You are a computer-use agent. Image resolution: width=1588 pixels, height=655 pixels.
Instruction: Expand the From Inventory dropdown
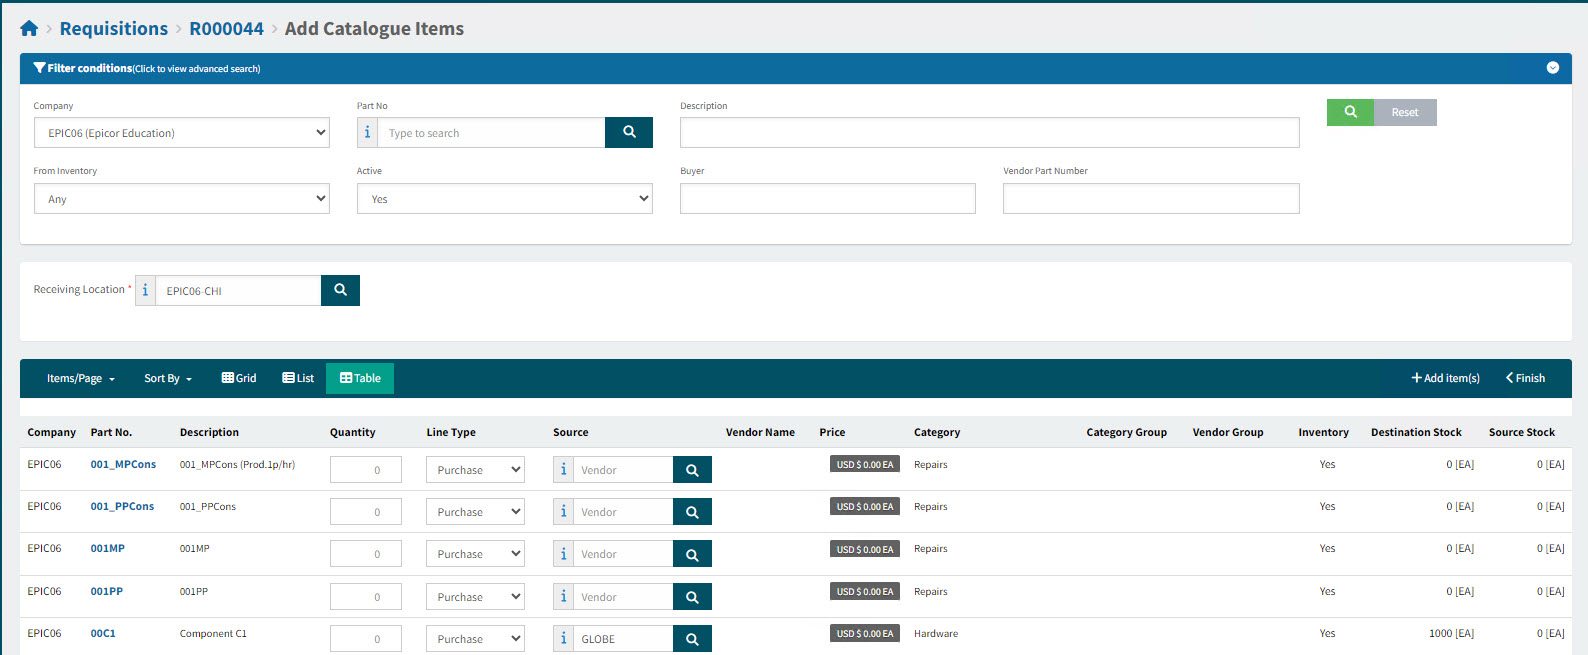tap(181, 199)
